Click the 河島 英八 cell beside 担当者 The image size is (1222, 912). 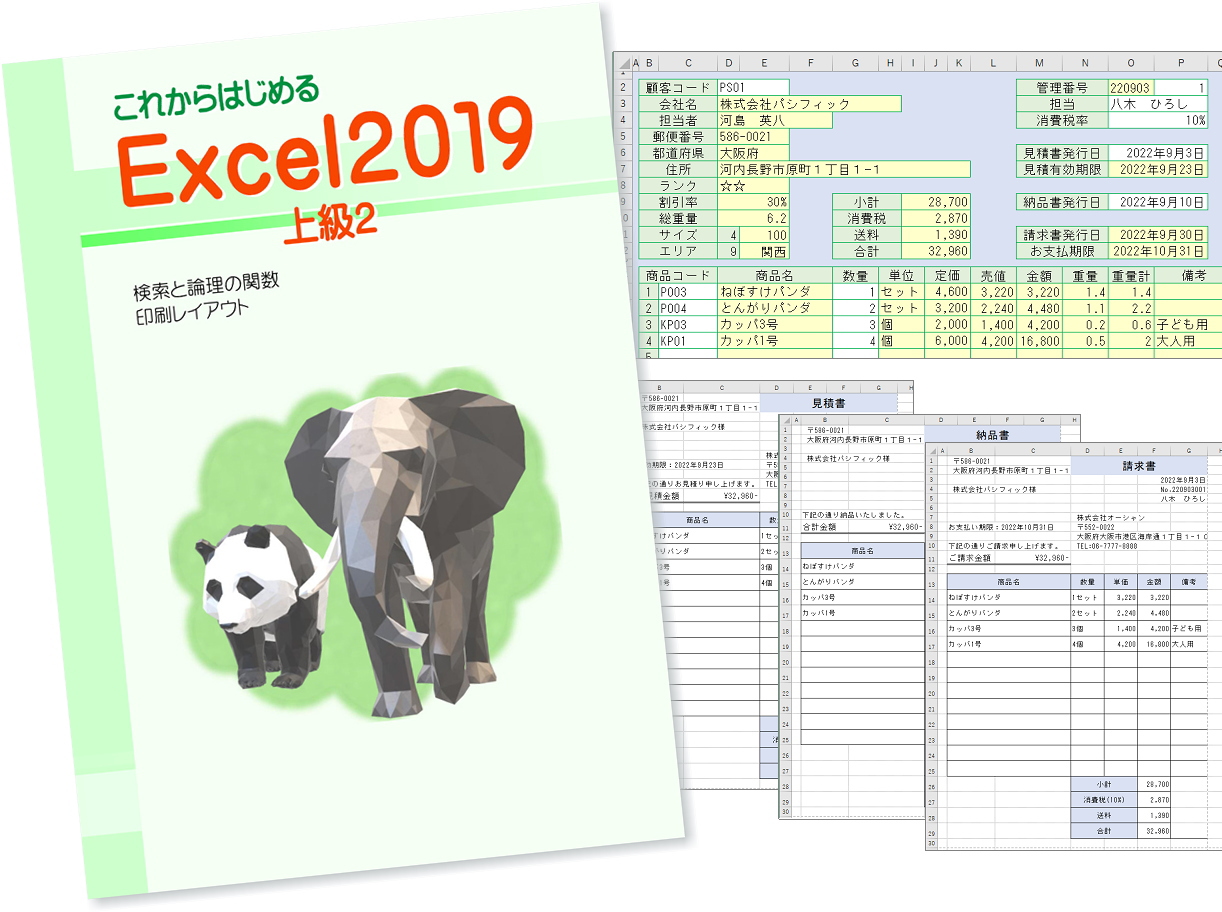774,120
